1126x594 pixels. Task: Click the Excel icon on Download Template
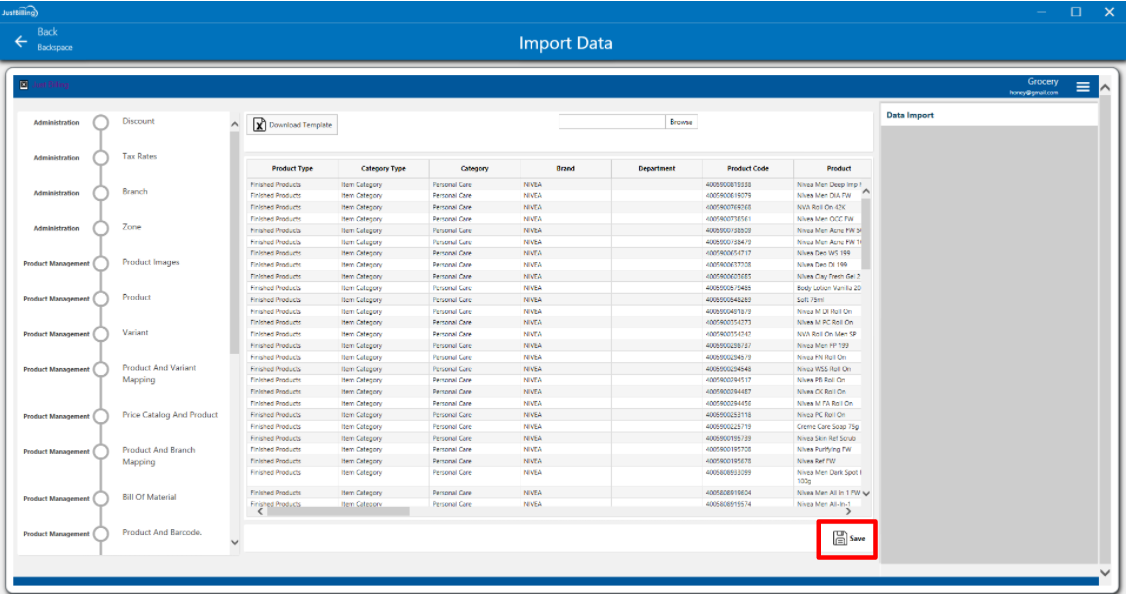[259, 124]
